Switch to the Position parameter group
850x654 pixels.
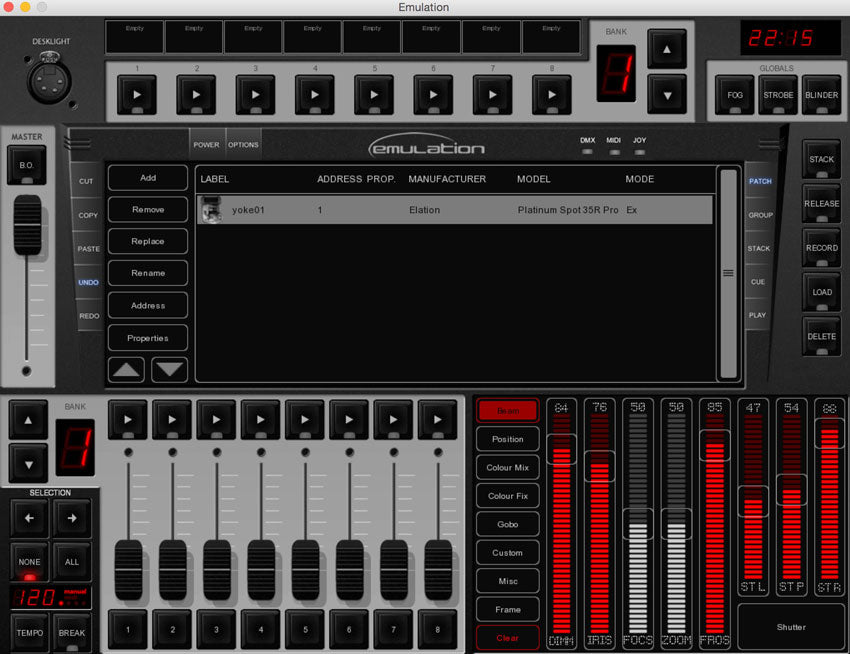507,439
